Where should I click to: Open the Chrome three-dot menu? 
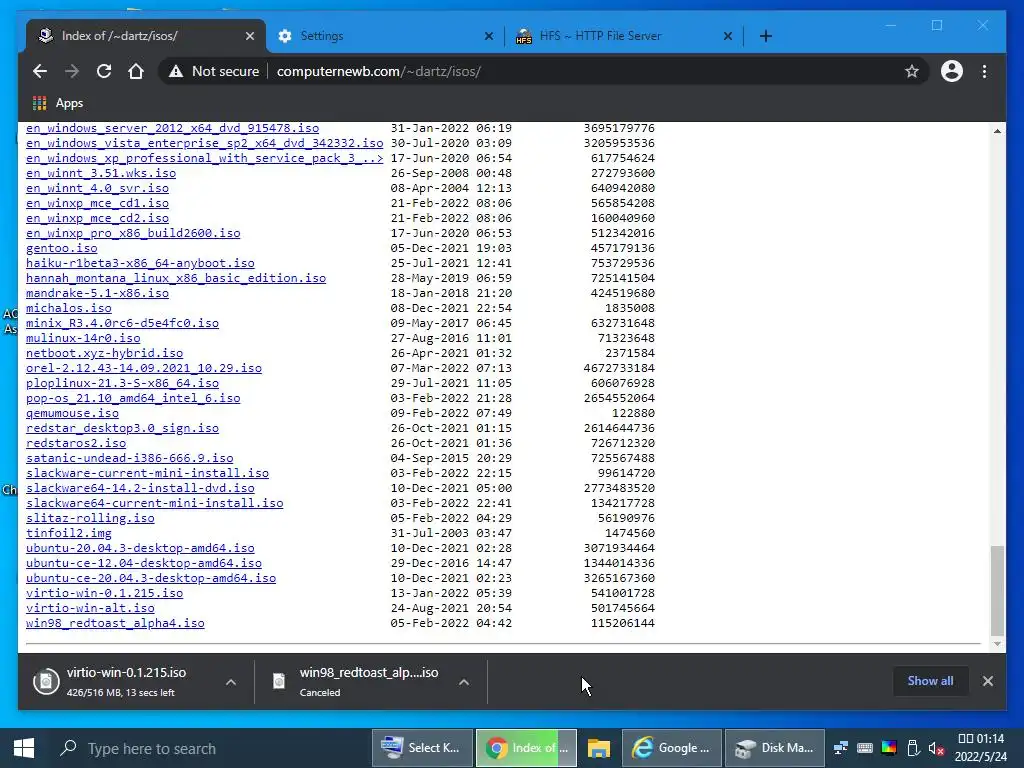[984, 71]
